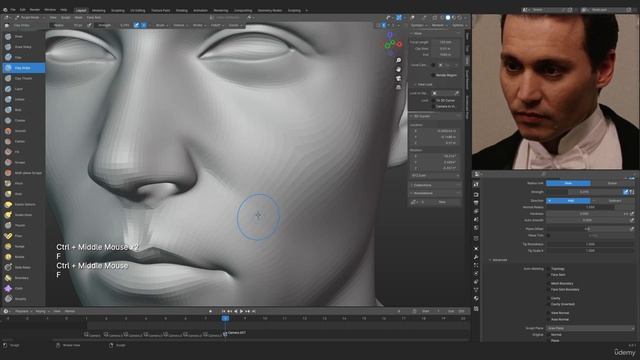Screen dimensions: 640x360
Task: Enable Cavity auto-masking checkbox
Action: pos(548,298)
